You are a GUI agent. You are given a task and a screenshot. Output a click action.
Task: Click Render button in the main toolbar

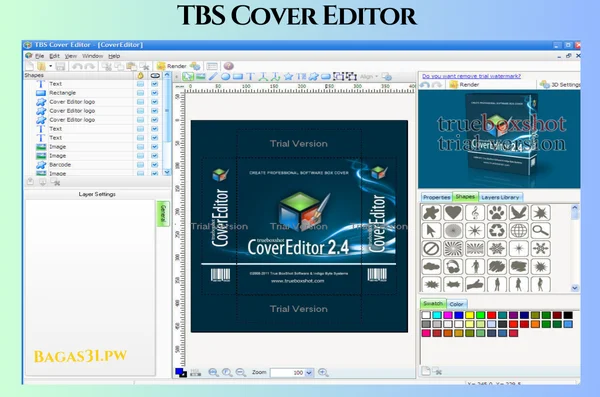[x=172, y=66]
